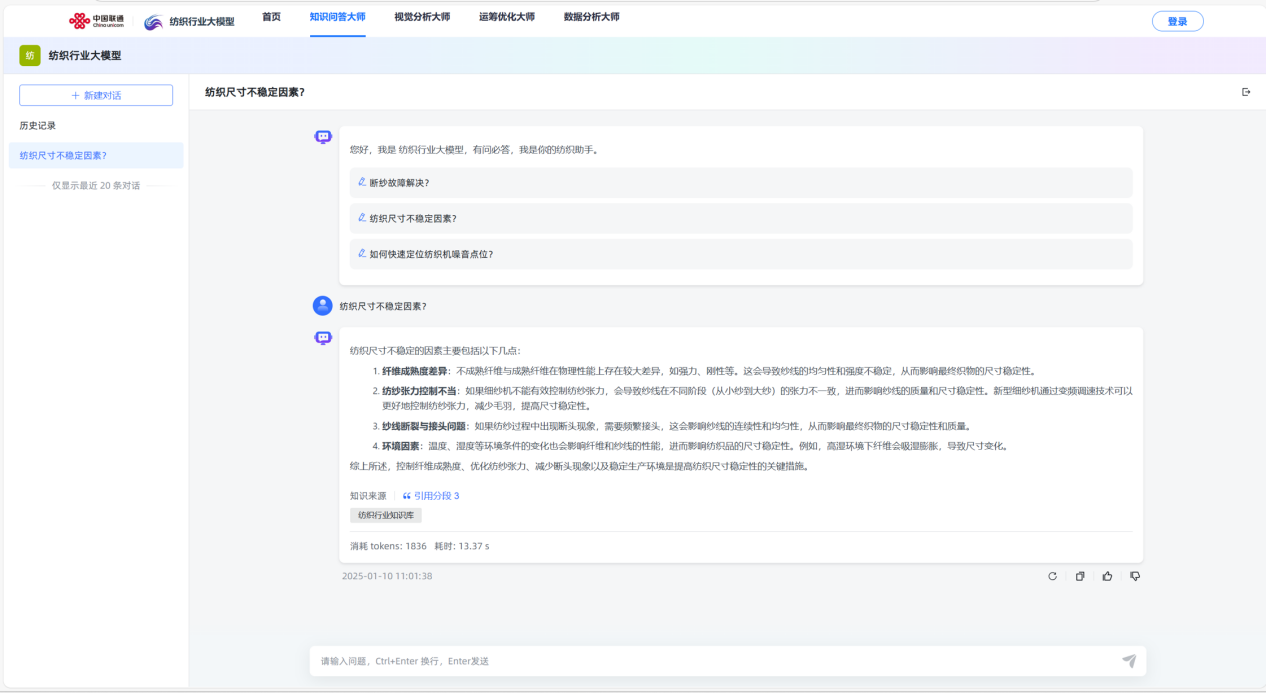Open the 运筹优化大师 tab
1266x693 pixels.
[x=507, y=17]
